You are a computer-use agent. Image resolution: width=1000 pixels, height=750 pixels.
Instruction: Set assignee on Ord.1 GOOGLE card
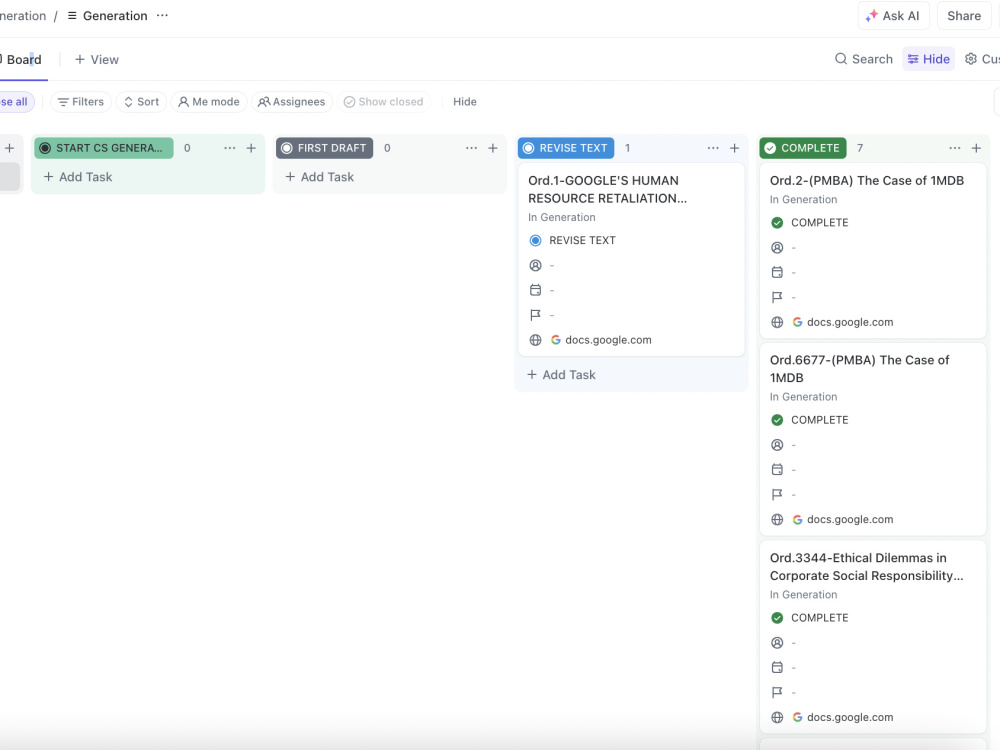536,265
